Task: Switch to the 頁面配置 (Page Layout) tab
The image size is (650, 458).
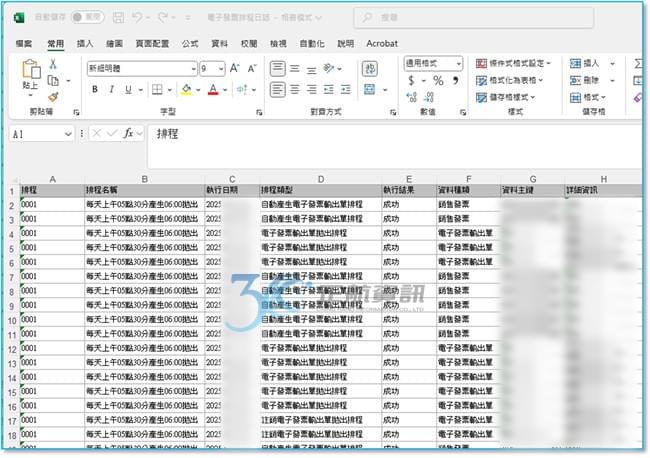Action: pos(152,44)
